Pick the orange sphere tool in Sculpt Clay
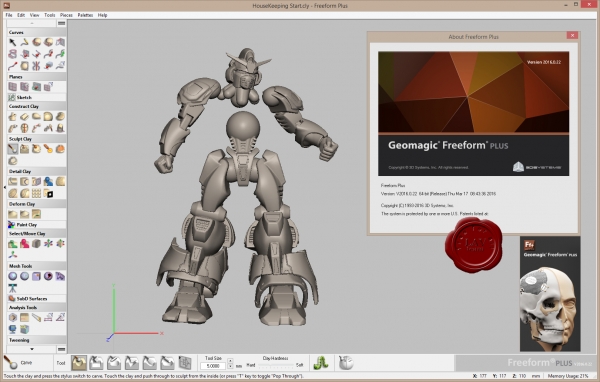This screenshot has height=382, width=600. (60, 149)
